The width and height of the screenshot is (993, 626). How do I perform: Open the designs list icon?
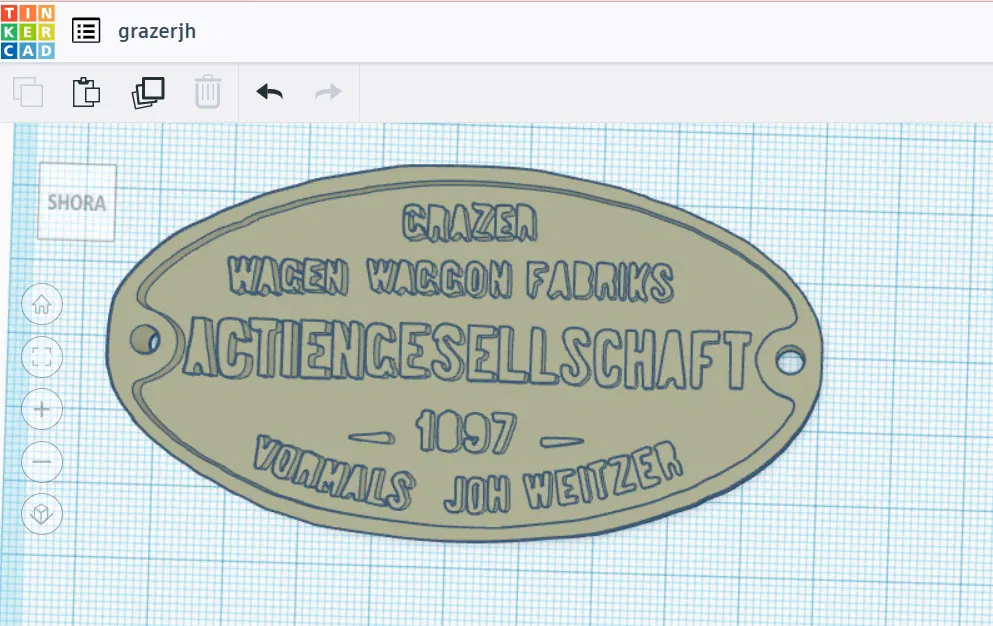(86, 31)
